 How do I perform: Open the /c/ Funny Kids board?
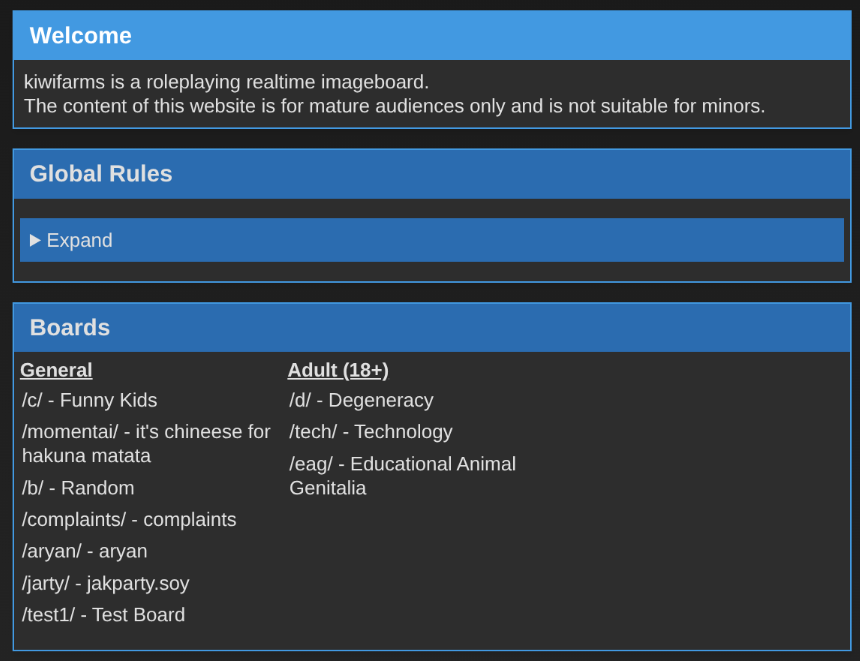[90, 401]
